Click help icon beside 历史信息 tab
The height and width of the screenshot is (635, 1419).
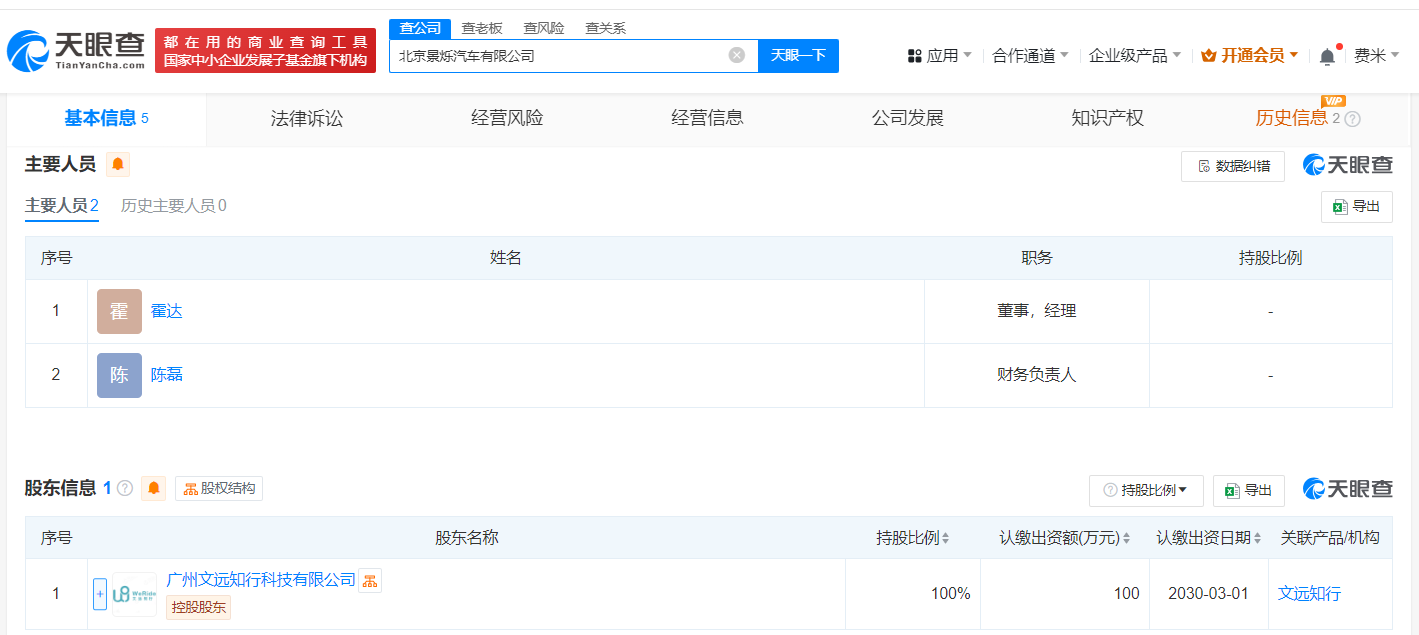(x=1353, y=119)
